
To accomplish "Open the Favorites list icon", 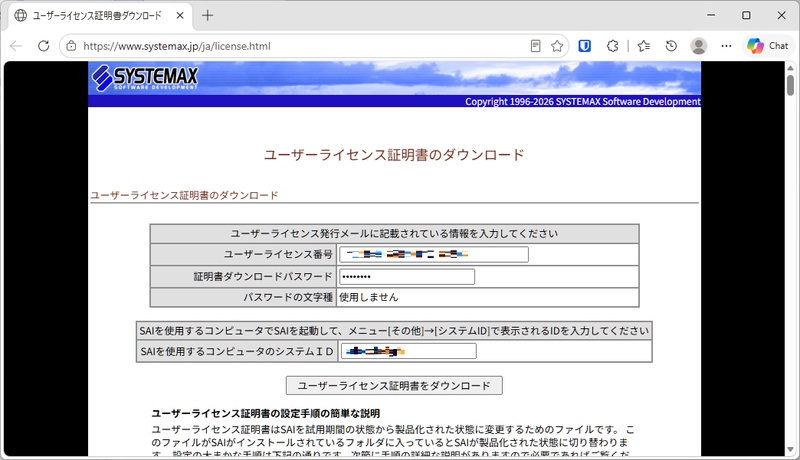I will [x=644, y=46].
